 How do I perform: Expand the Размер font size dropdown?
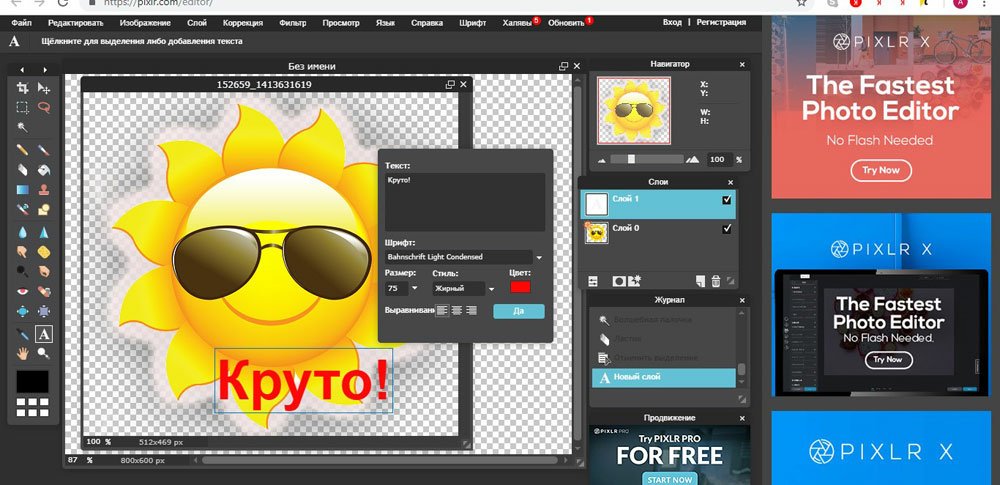(x=414, y=289)
